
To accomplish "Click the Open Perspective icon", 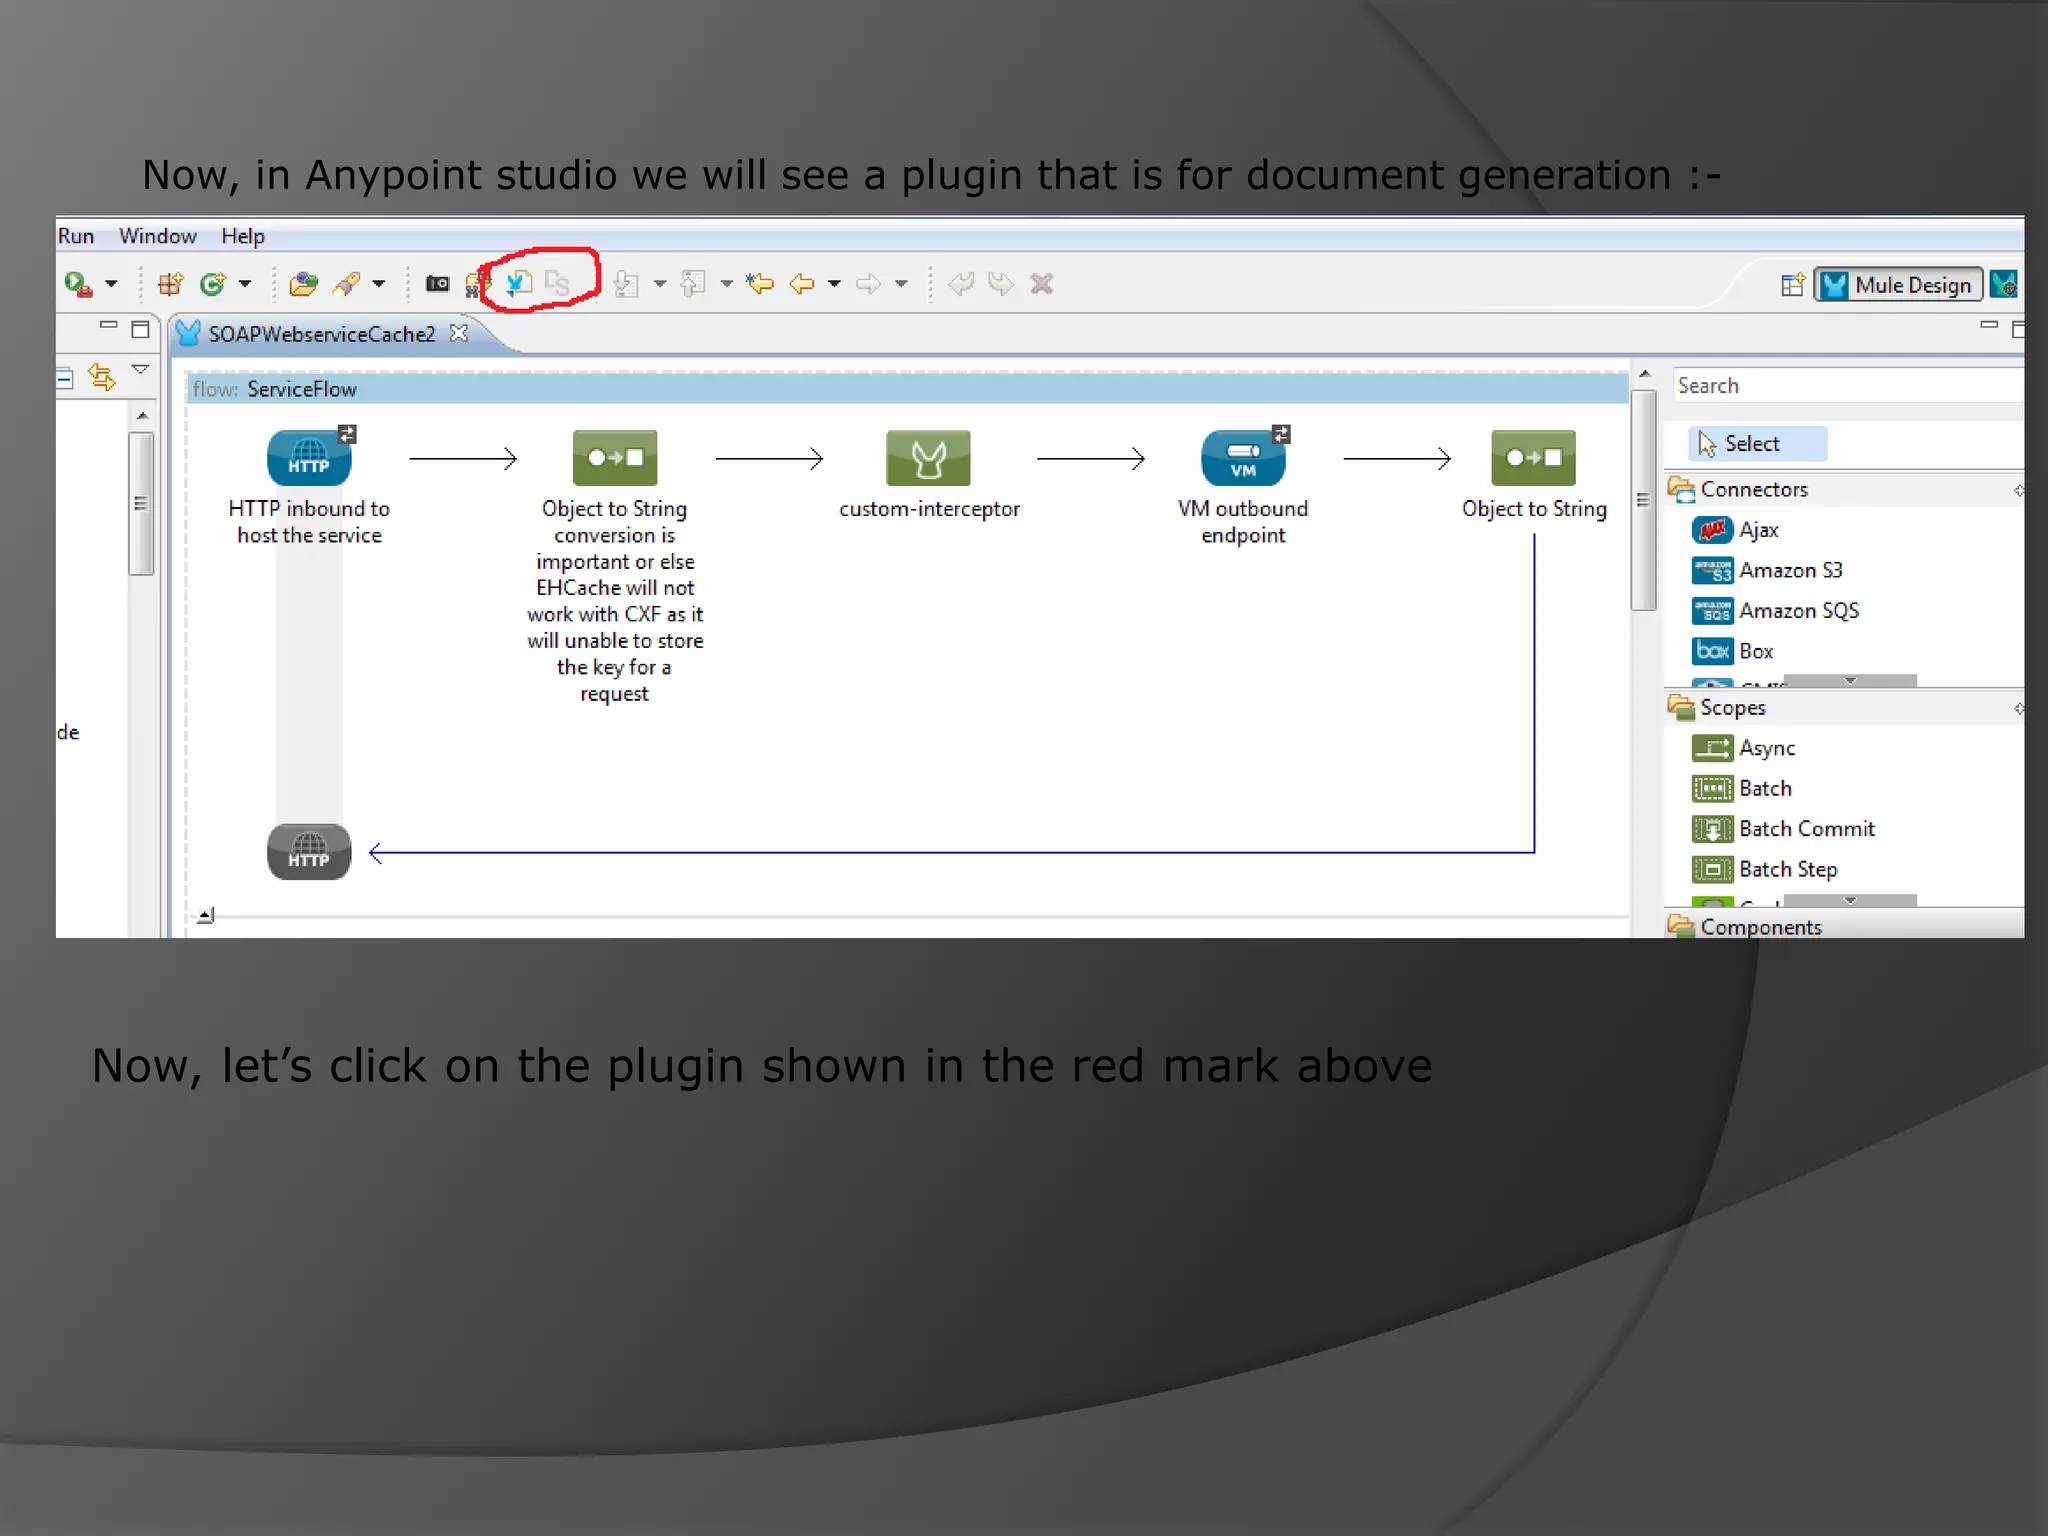I will pyautogui.click(x=1792, y=285).
